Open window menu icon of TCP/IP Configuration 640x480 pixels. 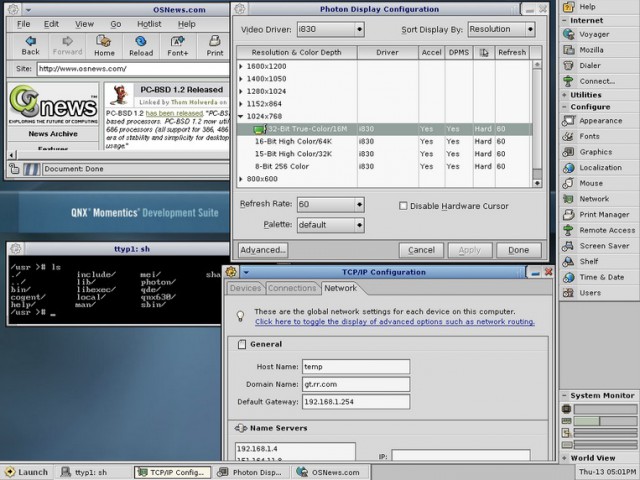coord(231,272)
